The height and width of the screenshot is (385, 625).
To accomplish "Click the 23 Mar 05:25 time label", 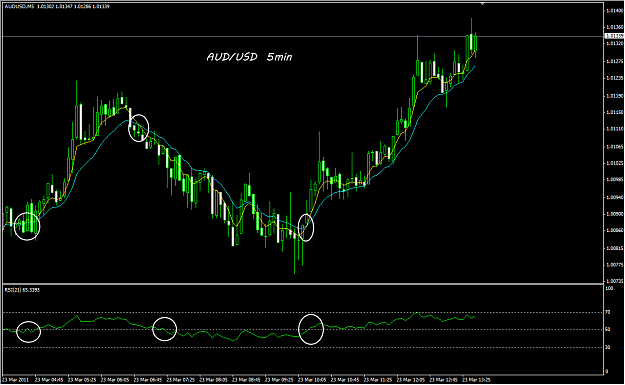I will 82,380.
